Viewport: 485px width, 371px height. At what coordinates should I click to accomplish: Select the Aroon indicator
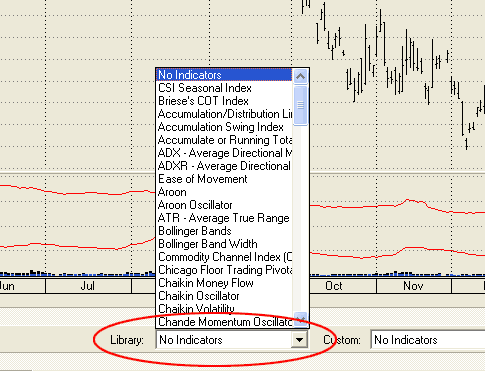pos(224,192)
